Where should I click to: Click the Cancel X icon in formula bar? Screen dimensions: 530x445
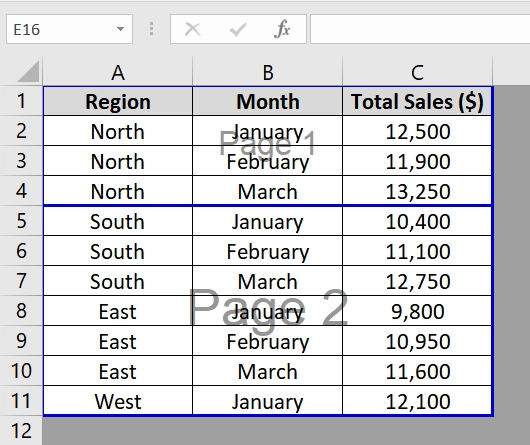(x=193, y=29)
